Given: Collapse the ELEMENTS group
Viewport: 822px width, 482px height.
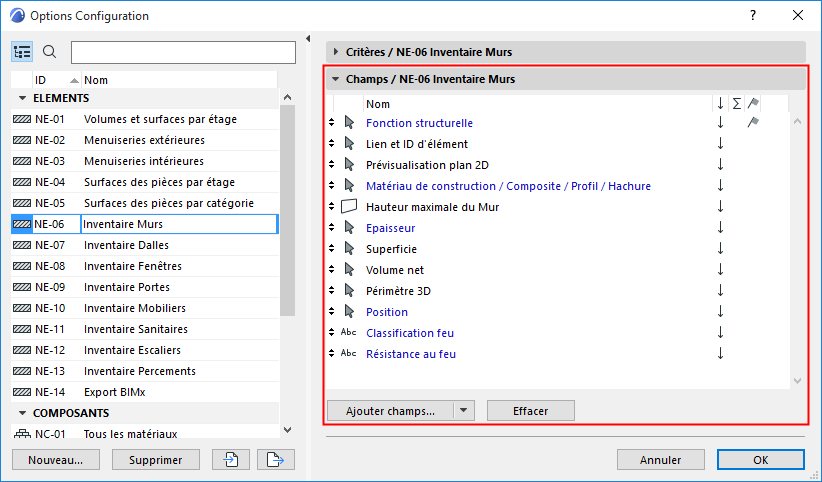Looking at the screenshot, I should pos(22,98).
